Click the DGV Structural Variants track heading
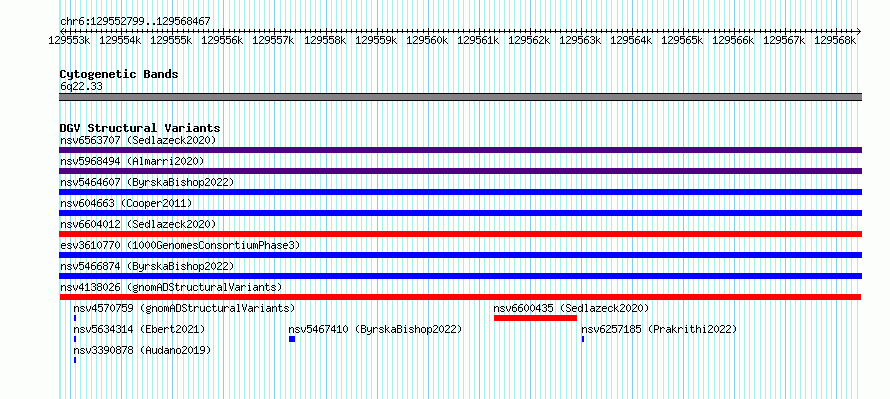This screenshot has height=399, width=890. (140, 128)
